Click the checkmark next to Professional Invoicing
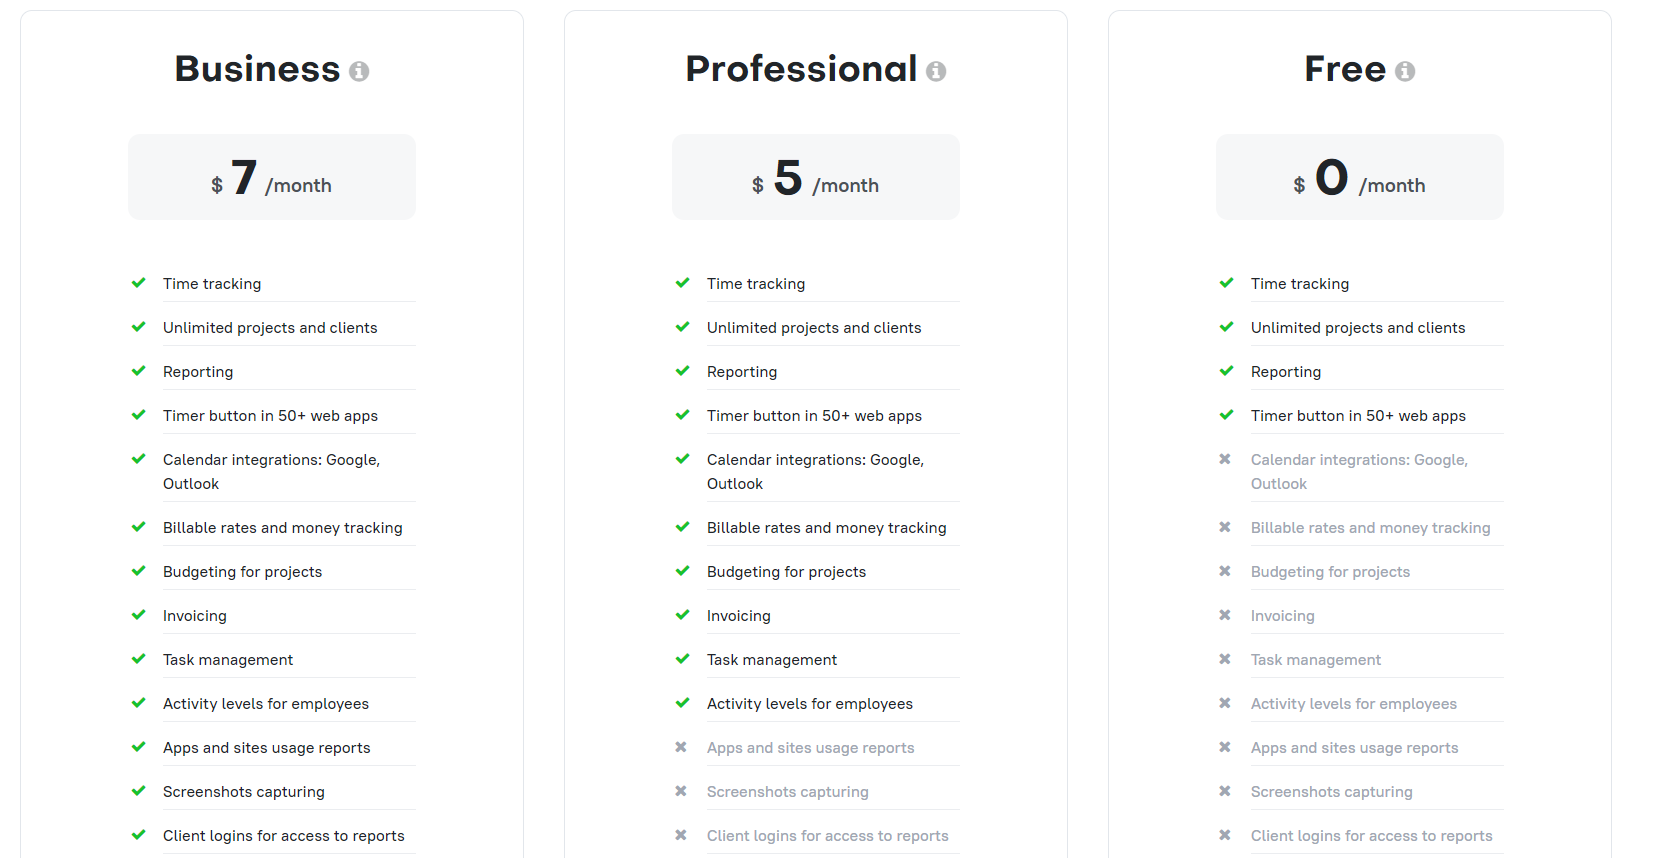Screen dimensions: 1674x858 pyautogui.click(x=682, y=615)
